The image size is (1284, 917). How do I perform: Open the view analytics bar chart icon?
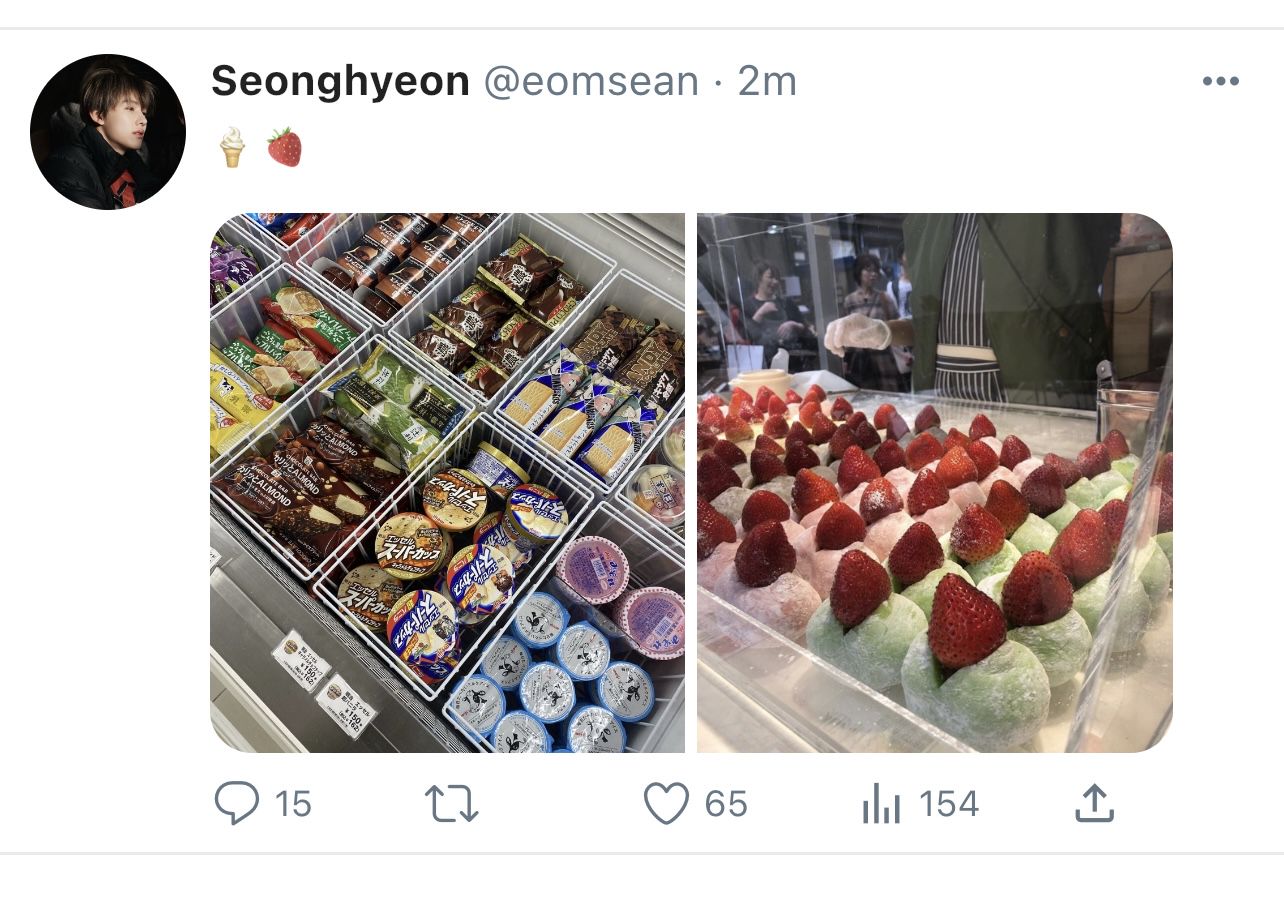pos(881,804)
